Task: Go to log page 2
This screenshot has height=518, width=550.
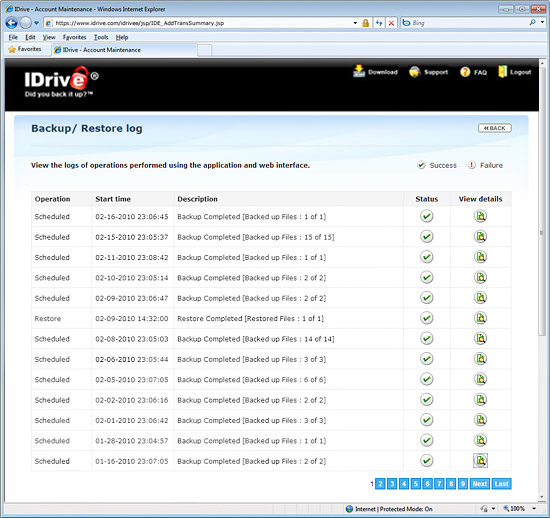Action: coord(380,484)
